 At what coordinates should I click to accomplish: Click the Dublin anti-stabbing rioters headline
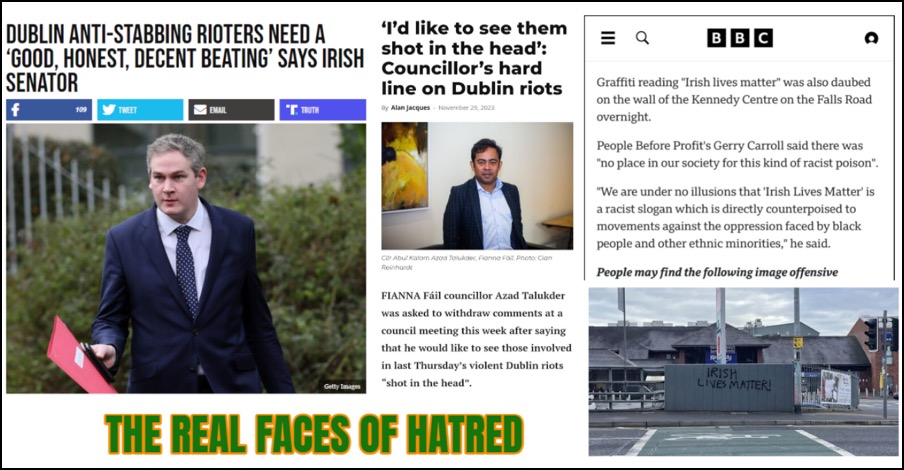pos(185,59)
